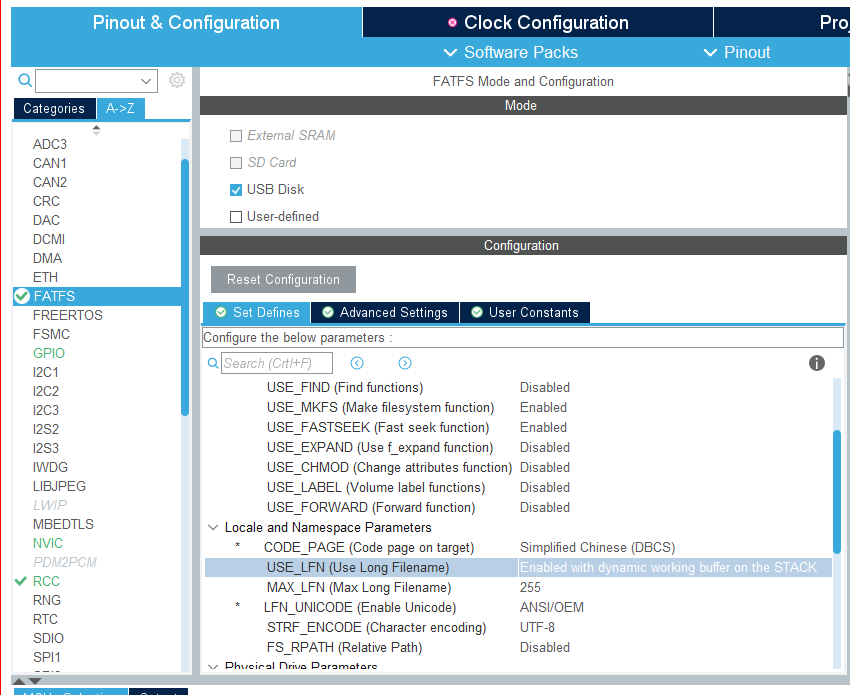Open the gear settings icon beside search
850x695 pixels.
(177, 80)
